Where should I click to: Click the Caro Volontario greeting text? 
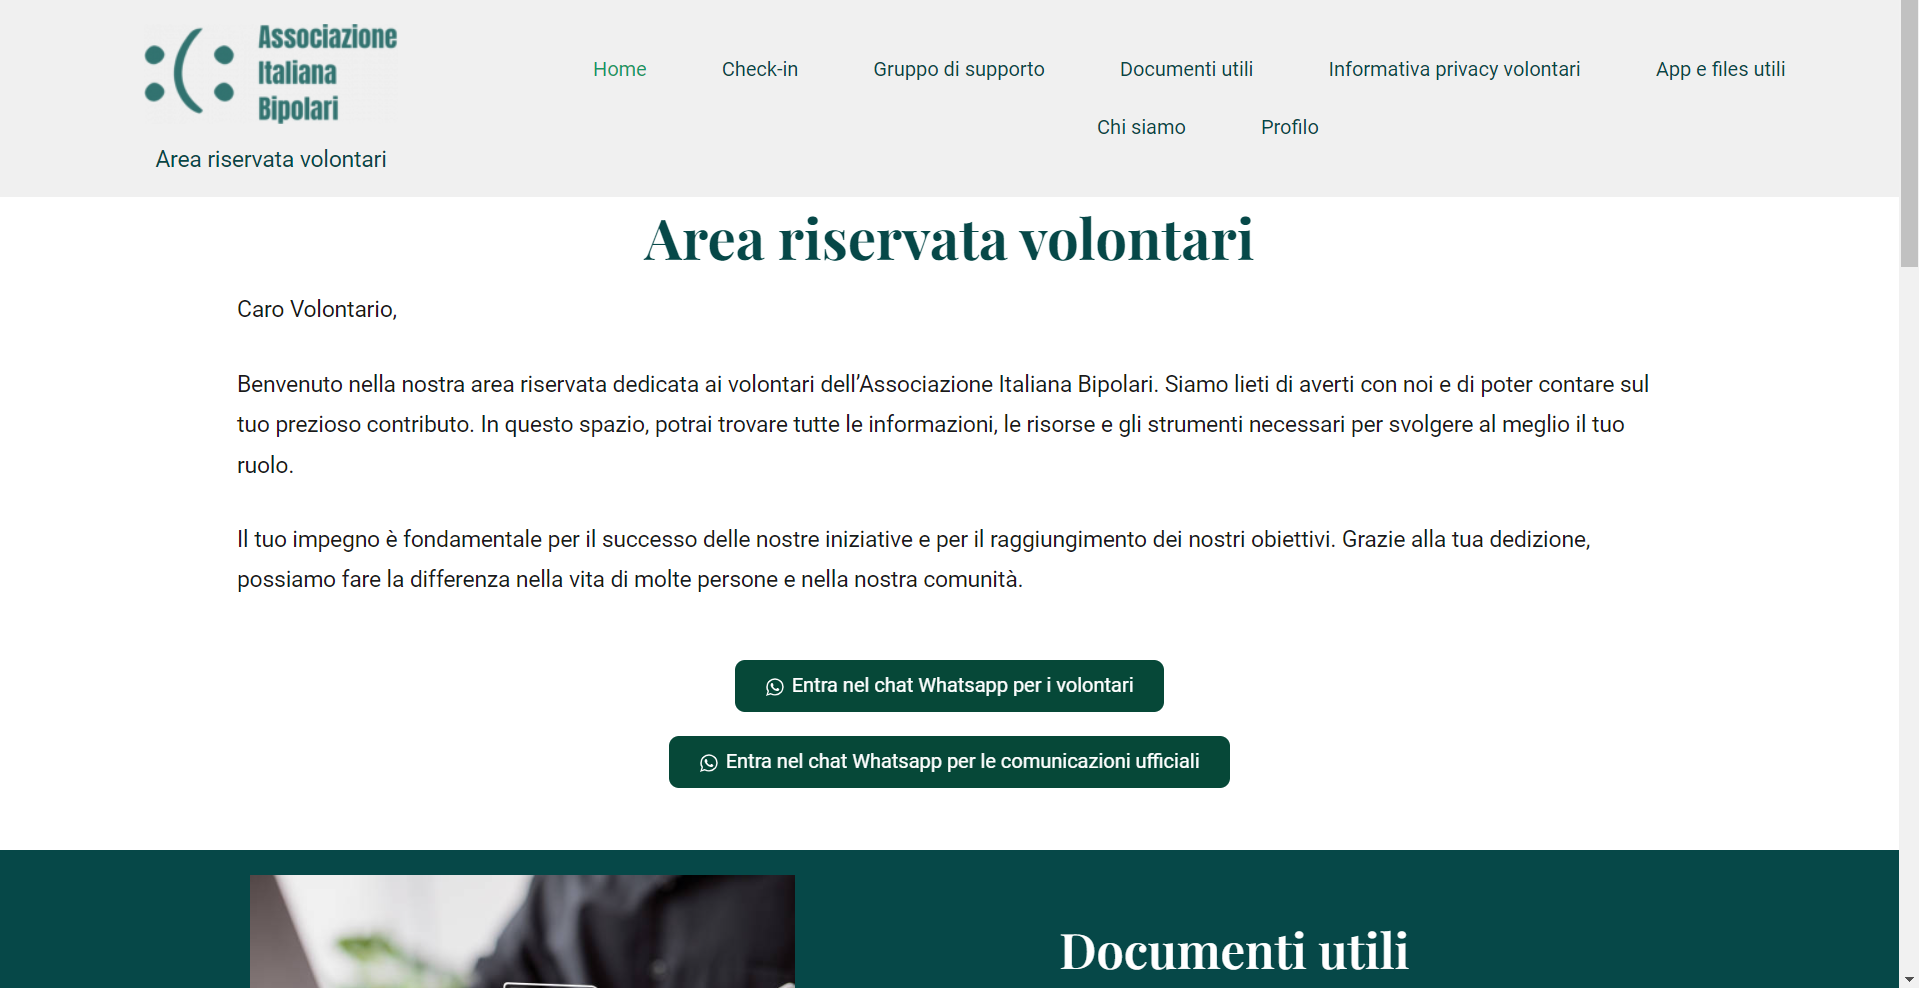[317, 310]
